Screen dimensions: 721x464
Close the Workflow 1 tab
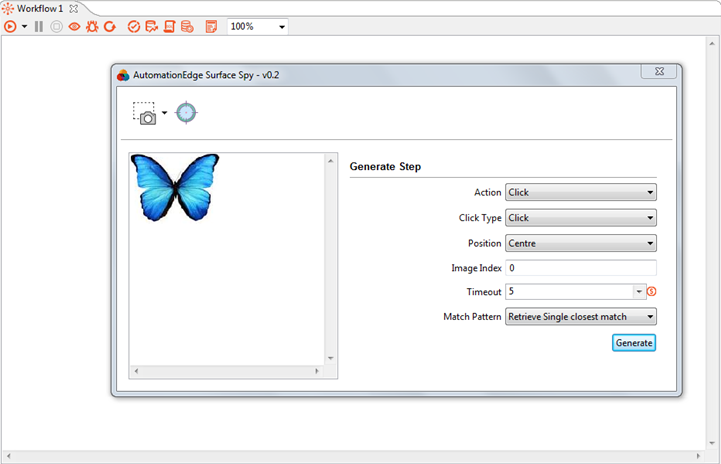(x=73, y=8)
